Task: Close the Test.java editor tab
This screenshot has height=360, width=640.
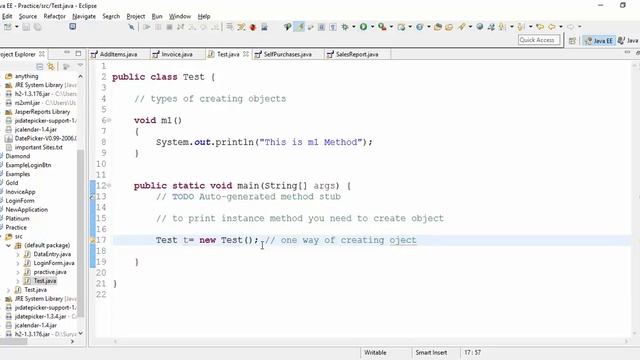Action: [246, 54]
